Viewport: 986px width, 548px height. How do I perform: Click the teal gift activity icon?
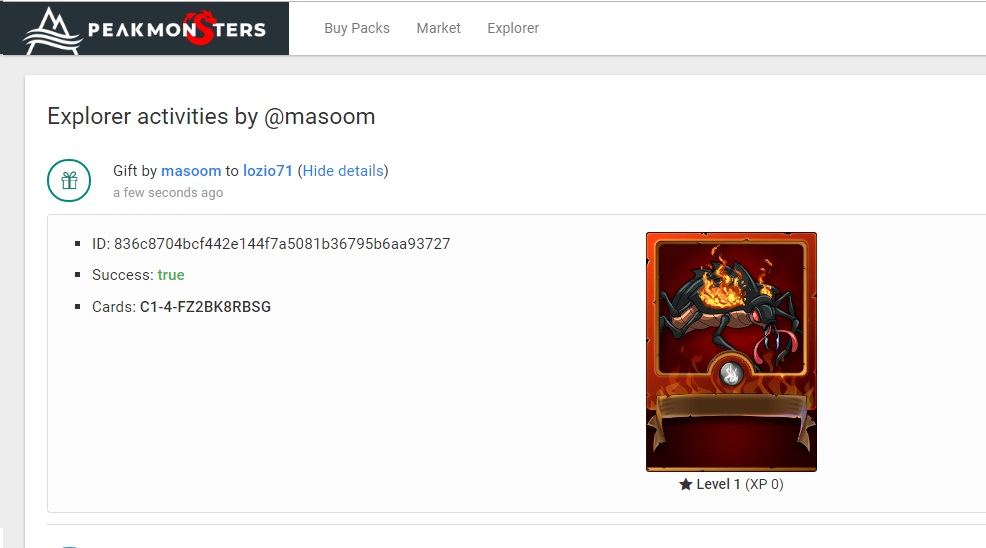[x=69, y=181]
